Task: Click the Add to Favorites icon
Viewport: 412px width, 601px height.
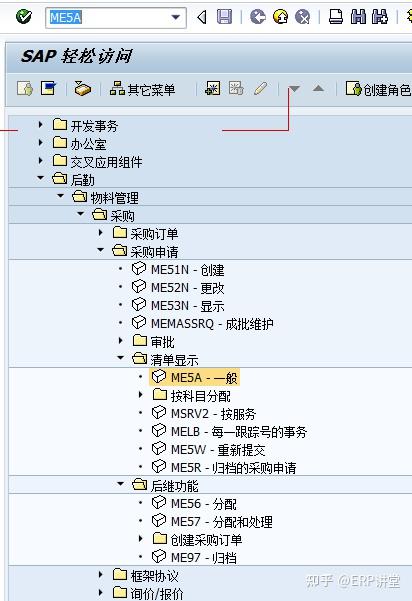Action: click(x=213, y=88)
